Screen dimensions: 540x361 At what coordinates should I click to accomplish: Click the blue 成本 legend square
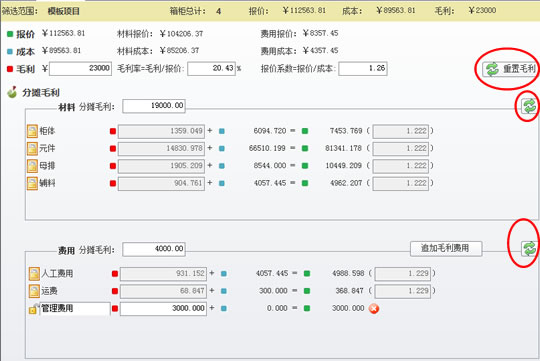tap(10, 52)
